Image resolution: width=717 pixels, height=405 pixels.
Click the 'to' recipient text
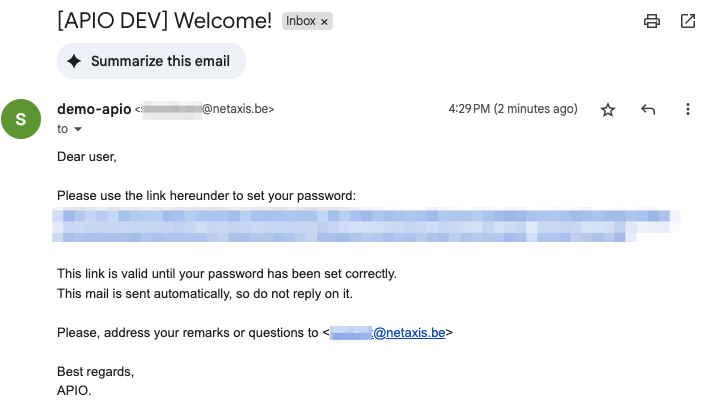pyautogui.click(x=63, y=129)
